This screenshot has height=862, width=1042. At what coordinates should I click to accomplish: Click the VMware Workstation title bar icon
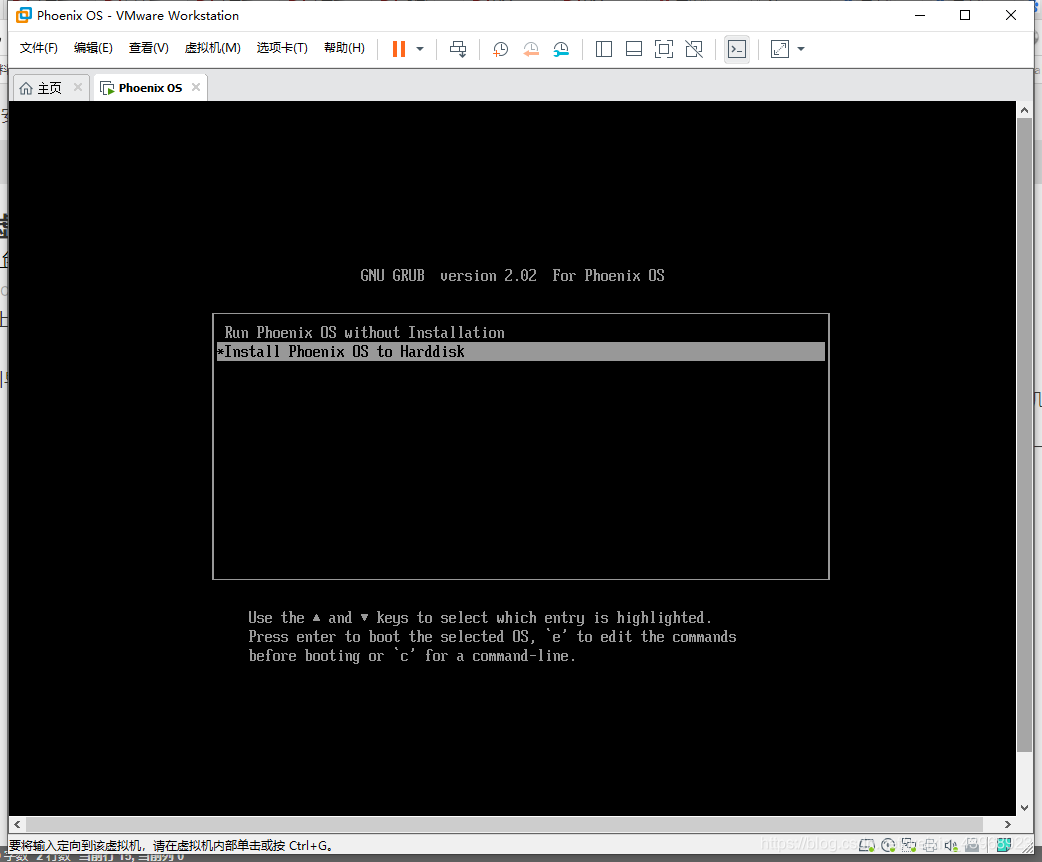pyautogui.click(x=24, y=15)
